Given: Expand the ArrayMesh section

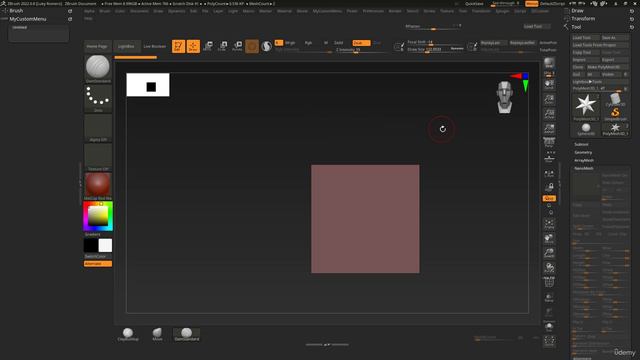Looking at the screenshot, I should pyautogui.click(x=584, y=160).
